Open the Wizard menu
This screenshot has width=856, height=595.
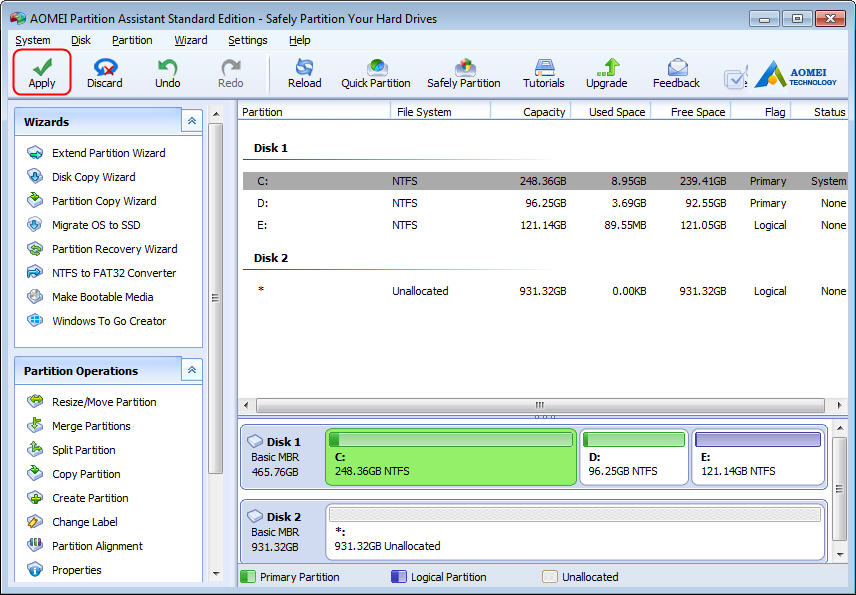click(x=191, y=40)
